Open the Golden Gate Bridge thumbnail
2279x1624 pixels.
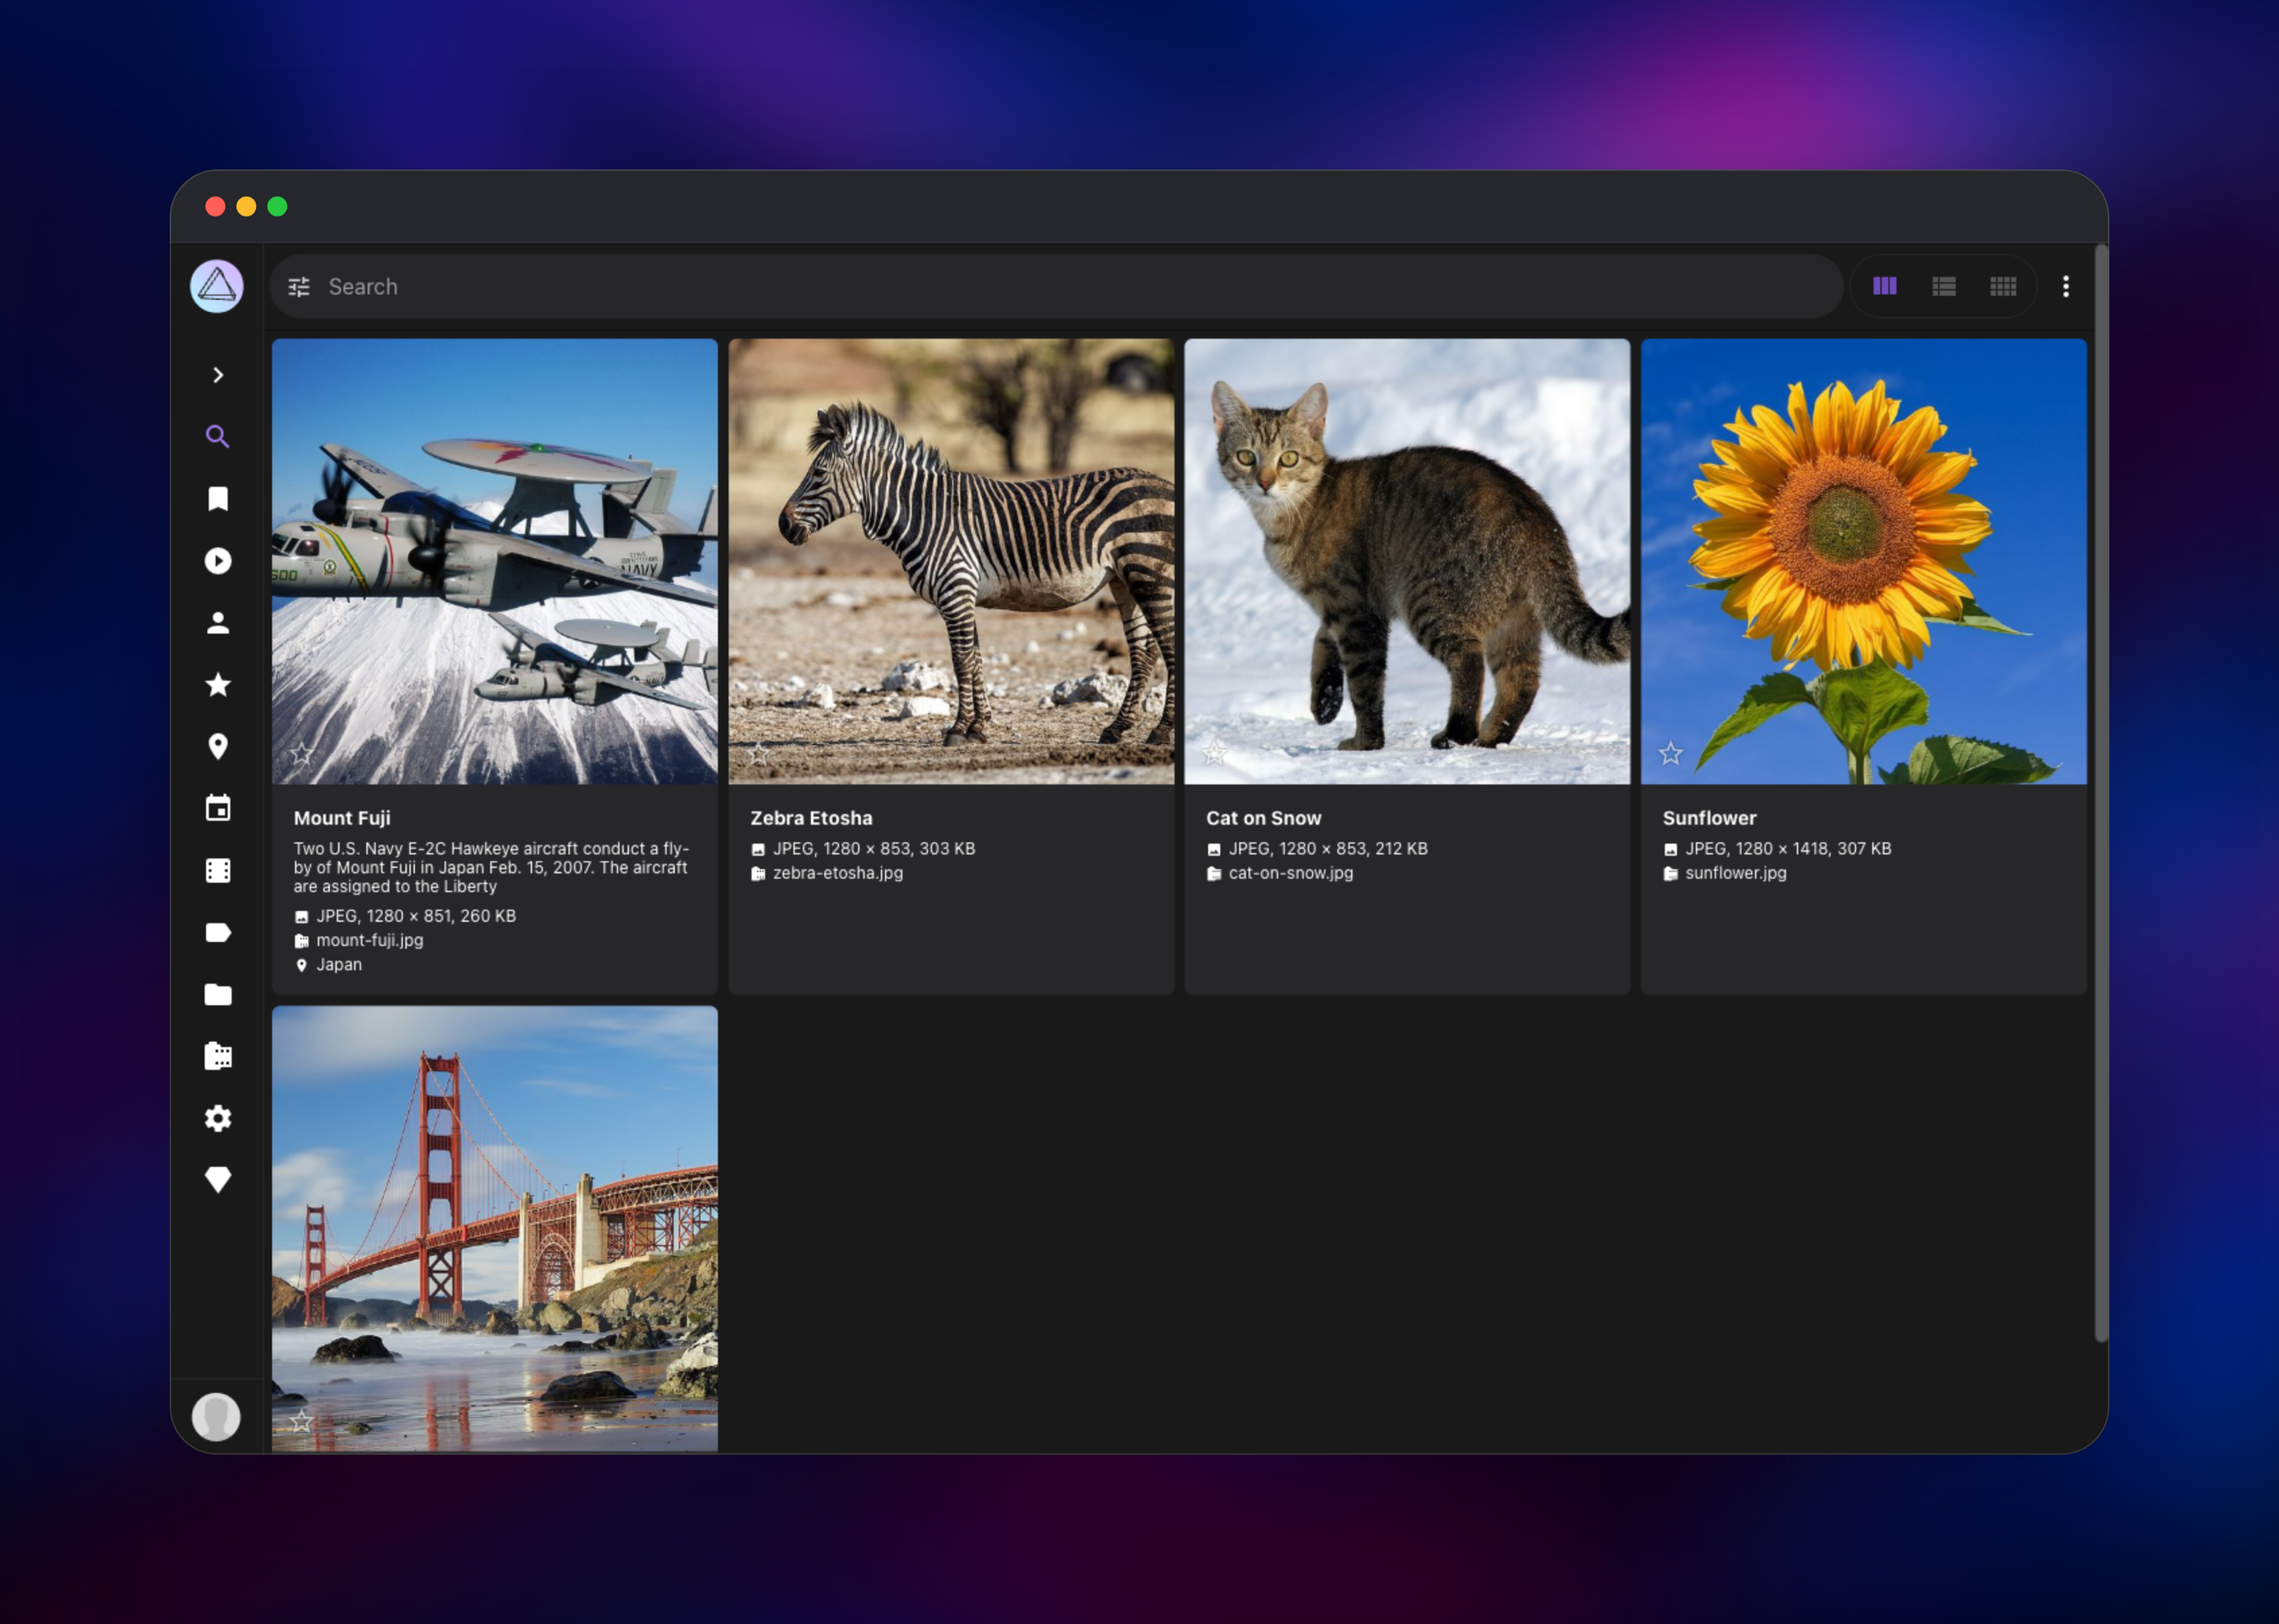tap(495, 1229)
